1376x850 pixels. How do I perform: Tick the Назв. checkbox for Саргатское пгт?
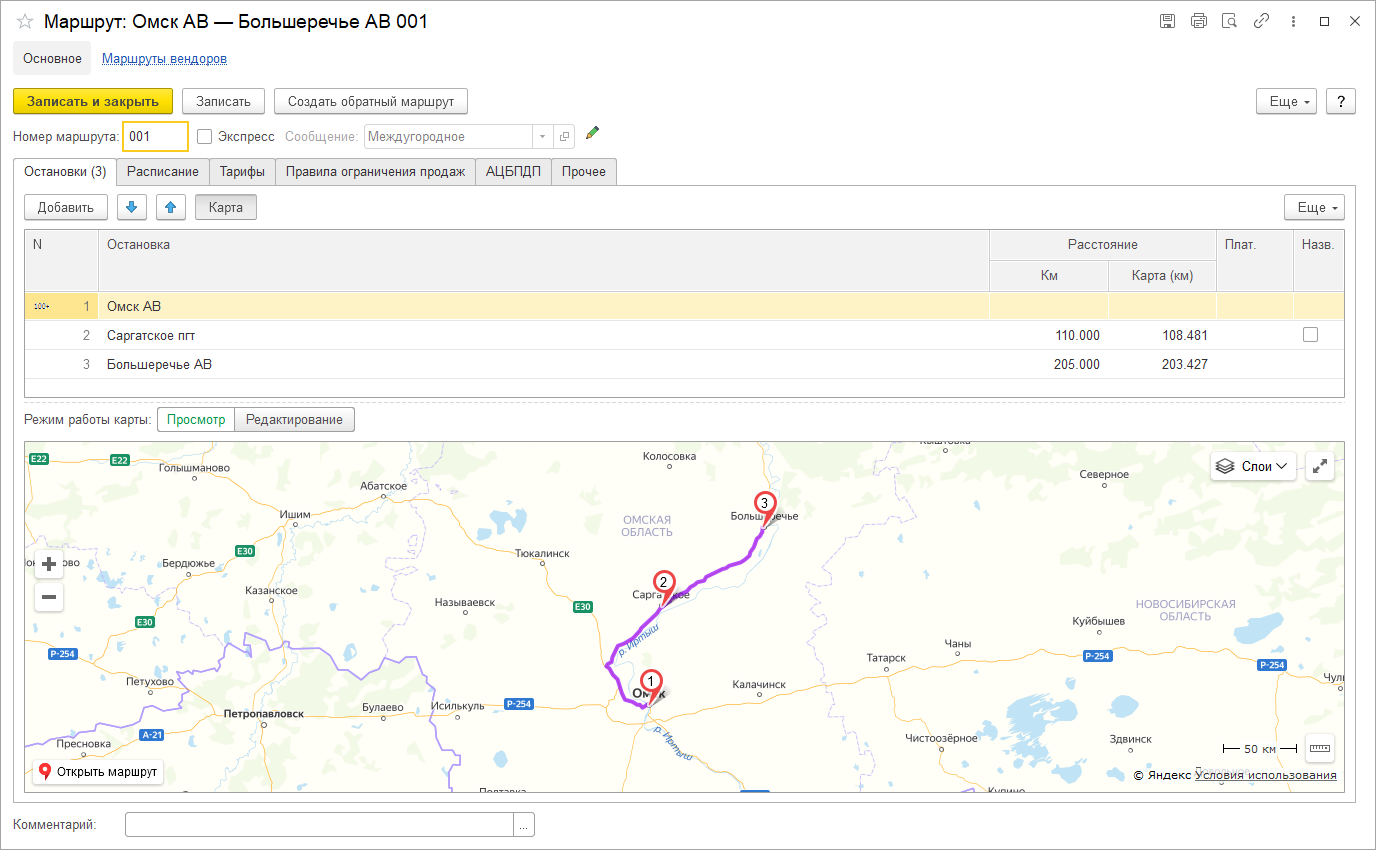pyautogui.click(x=1310, y=335)
